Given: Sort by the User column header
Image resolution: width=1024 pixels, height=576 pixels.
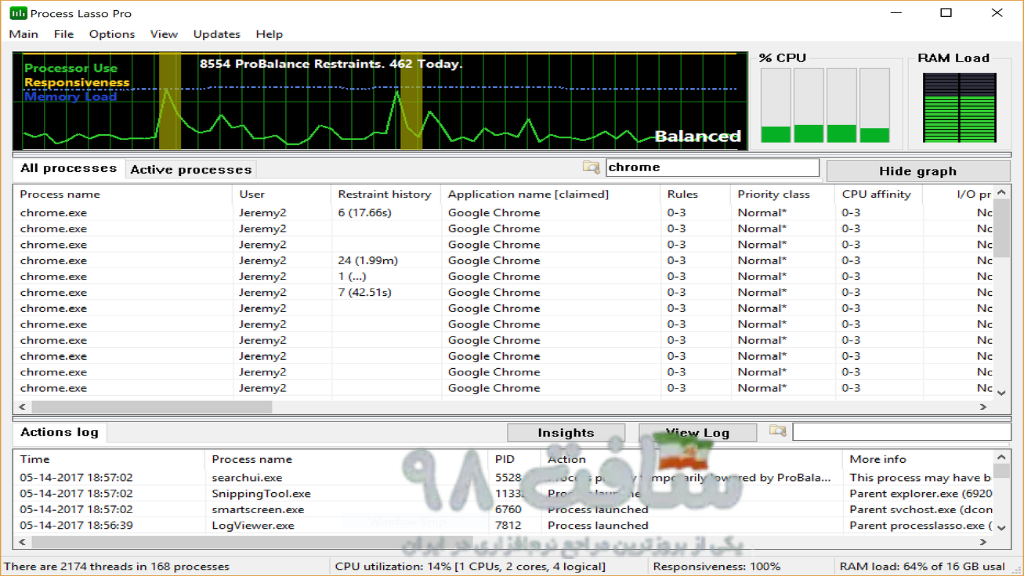Looking at the screenshot, I should [281, 194].
